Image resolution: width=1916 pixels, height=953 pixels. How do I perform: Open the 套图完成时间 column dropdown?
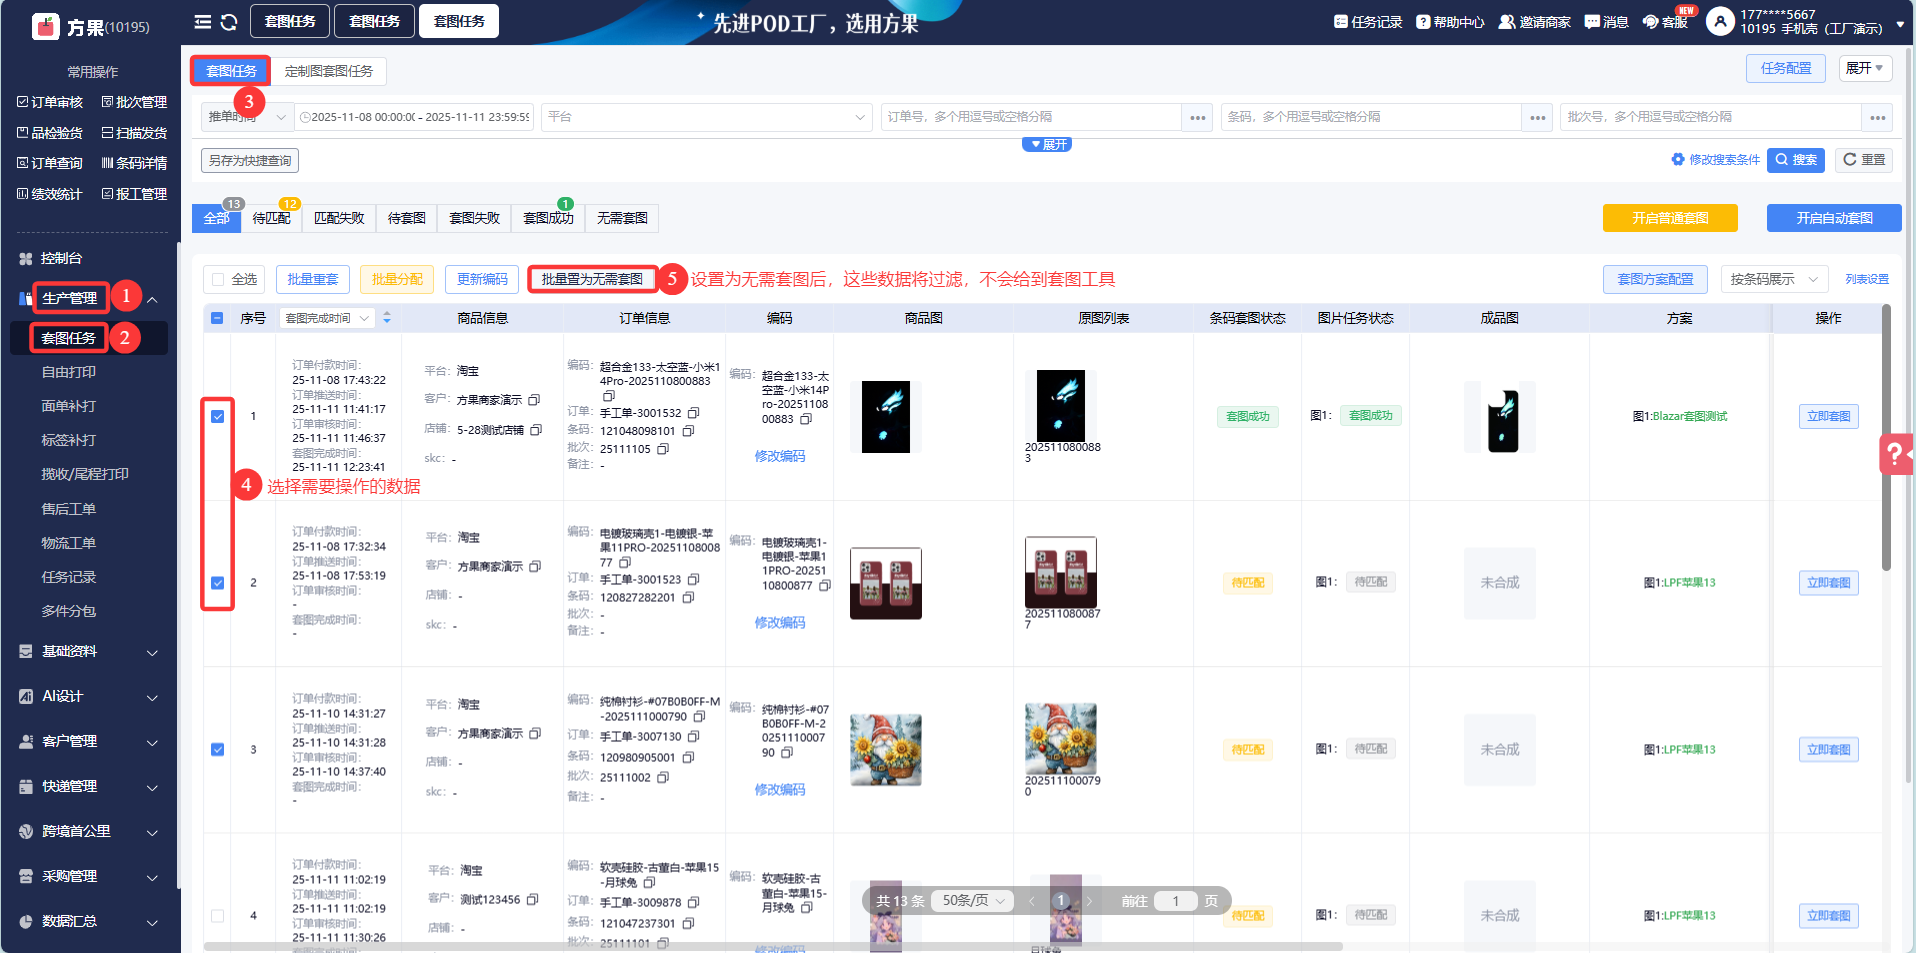coord(326,318)
